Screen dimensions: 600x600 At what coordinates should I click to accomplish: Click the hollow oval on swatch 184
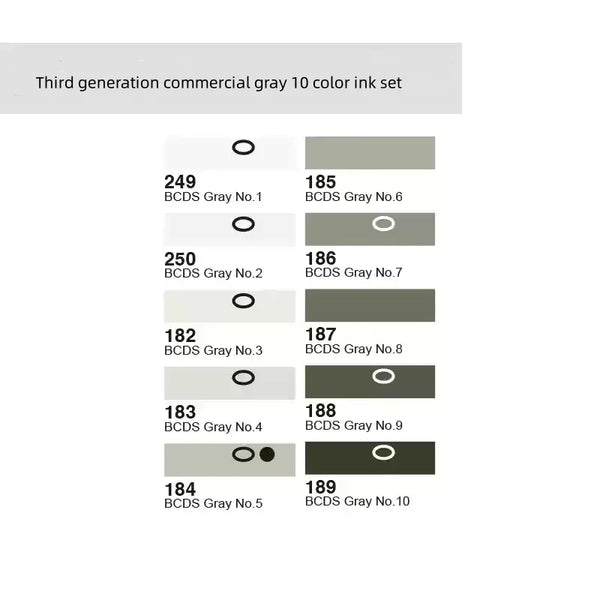click(243, 454)
